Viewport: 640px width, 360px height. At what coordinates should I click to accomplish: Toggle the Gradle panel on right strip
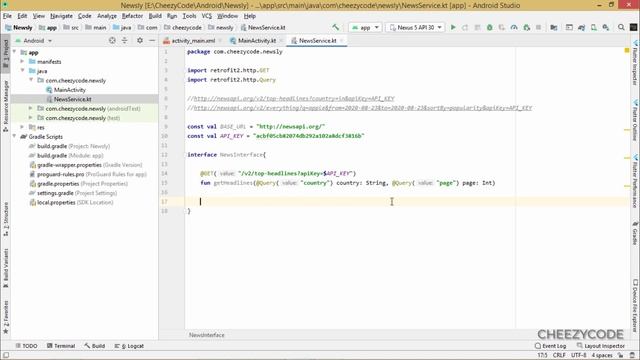click(635, 233)
